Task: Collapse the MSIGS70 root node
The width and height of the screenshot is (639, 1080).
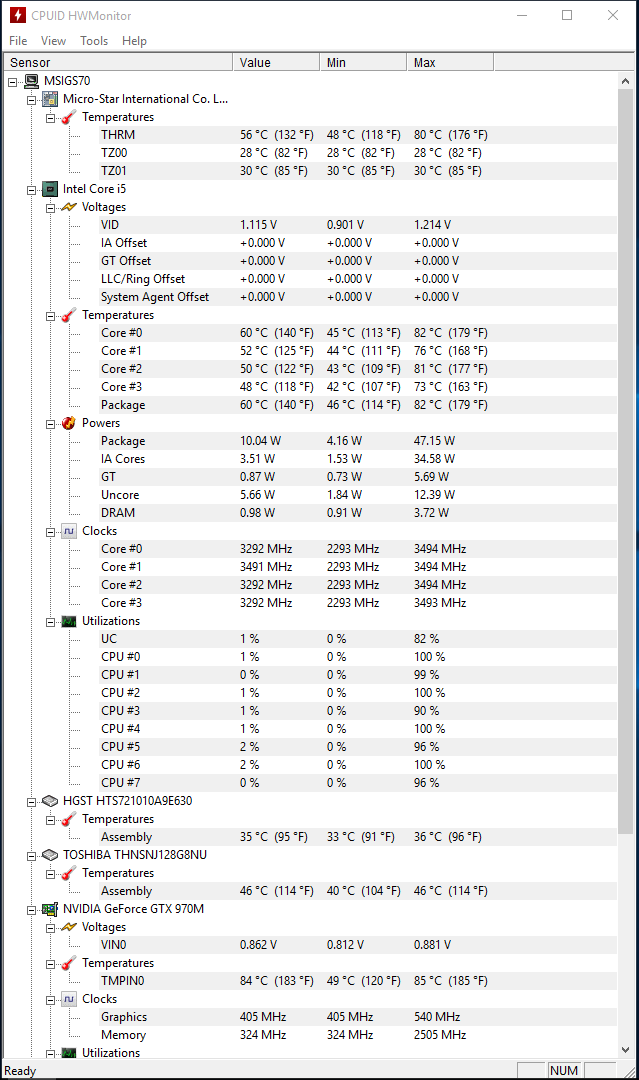Action: 12,82
